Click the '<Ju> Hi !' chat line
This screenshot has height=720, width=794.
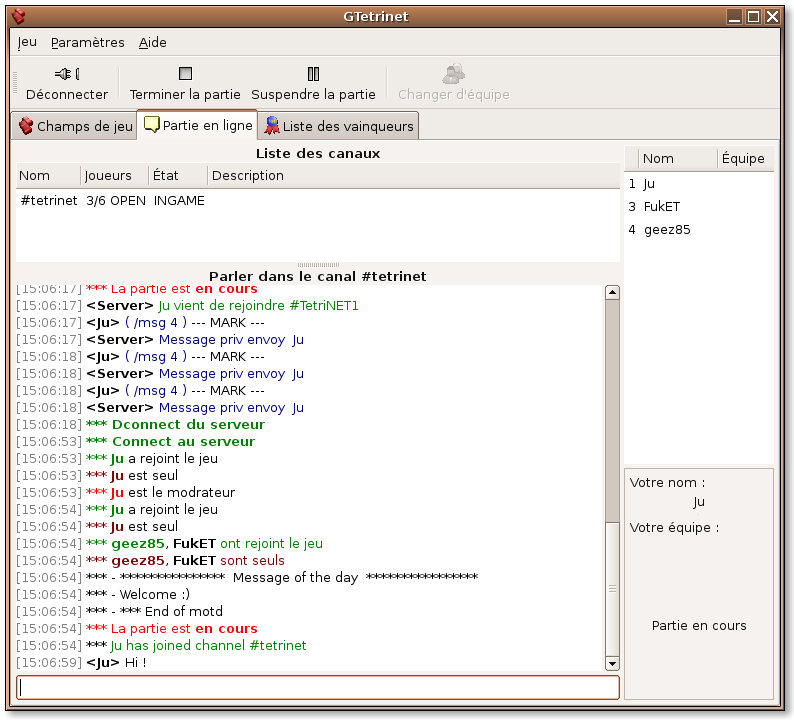pos(81,663)
